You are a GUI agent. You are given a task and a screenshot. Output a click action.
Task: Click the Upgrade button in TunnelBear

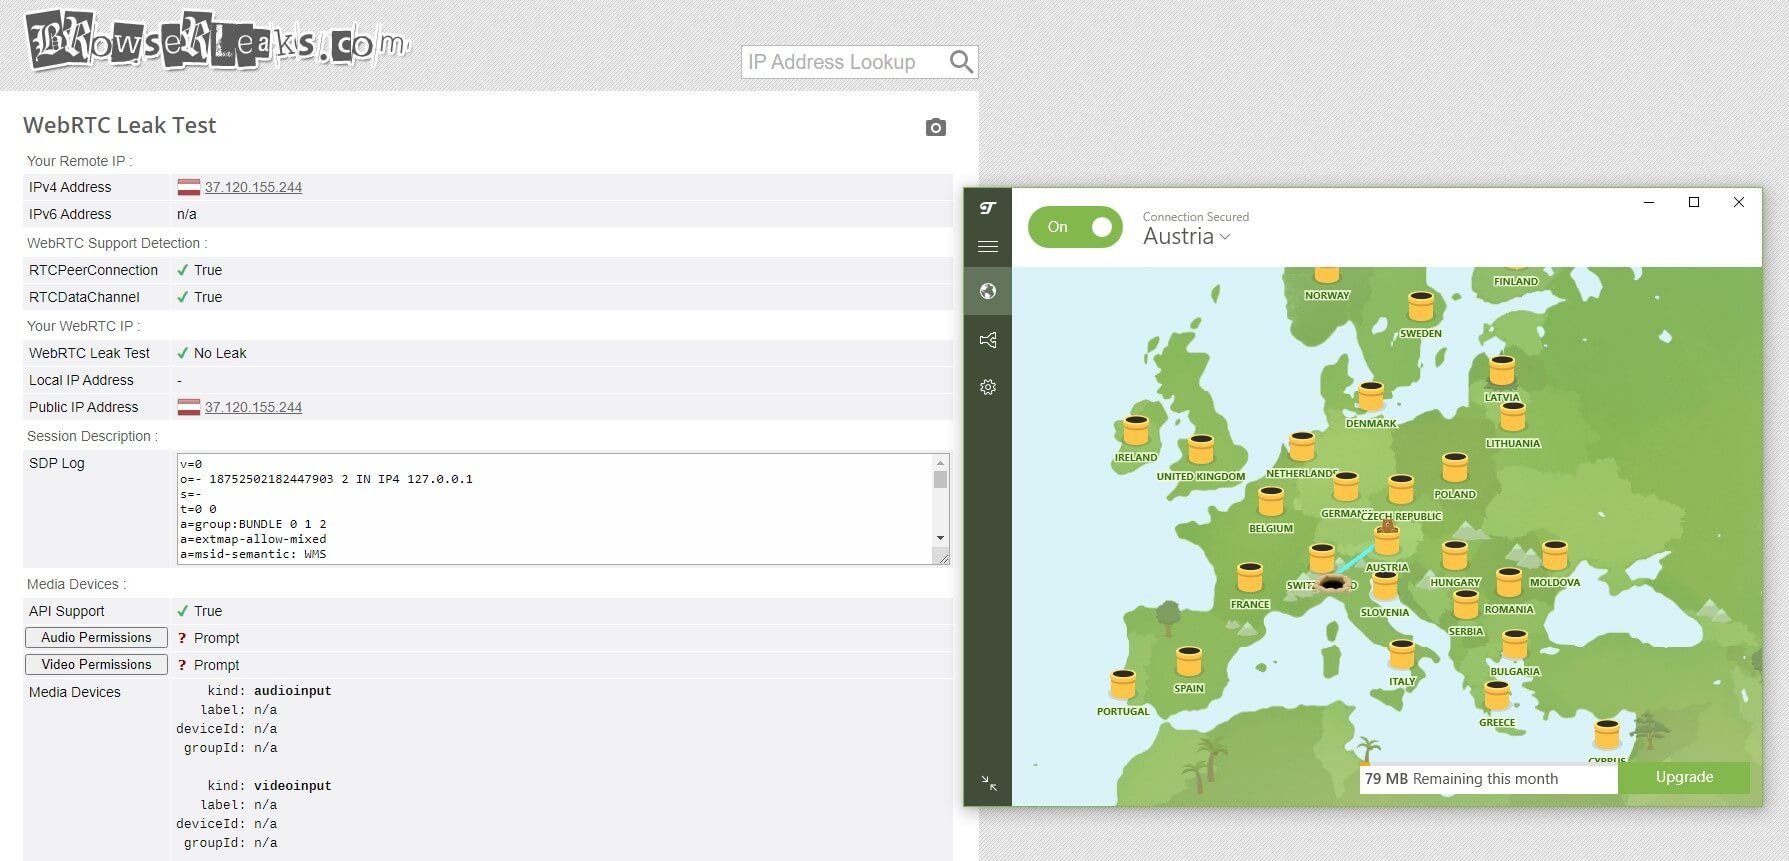coord(1684,777)
